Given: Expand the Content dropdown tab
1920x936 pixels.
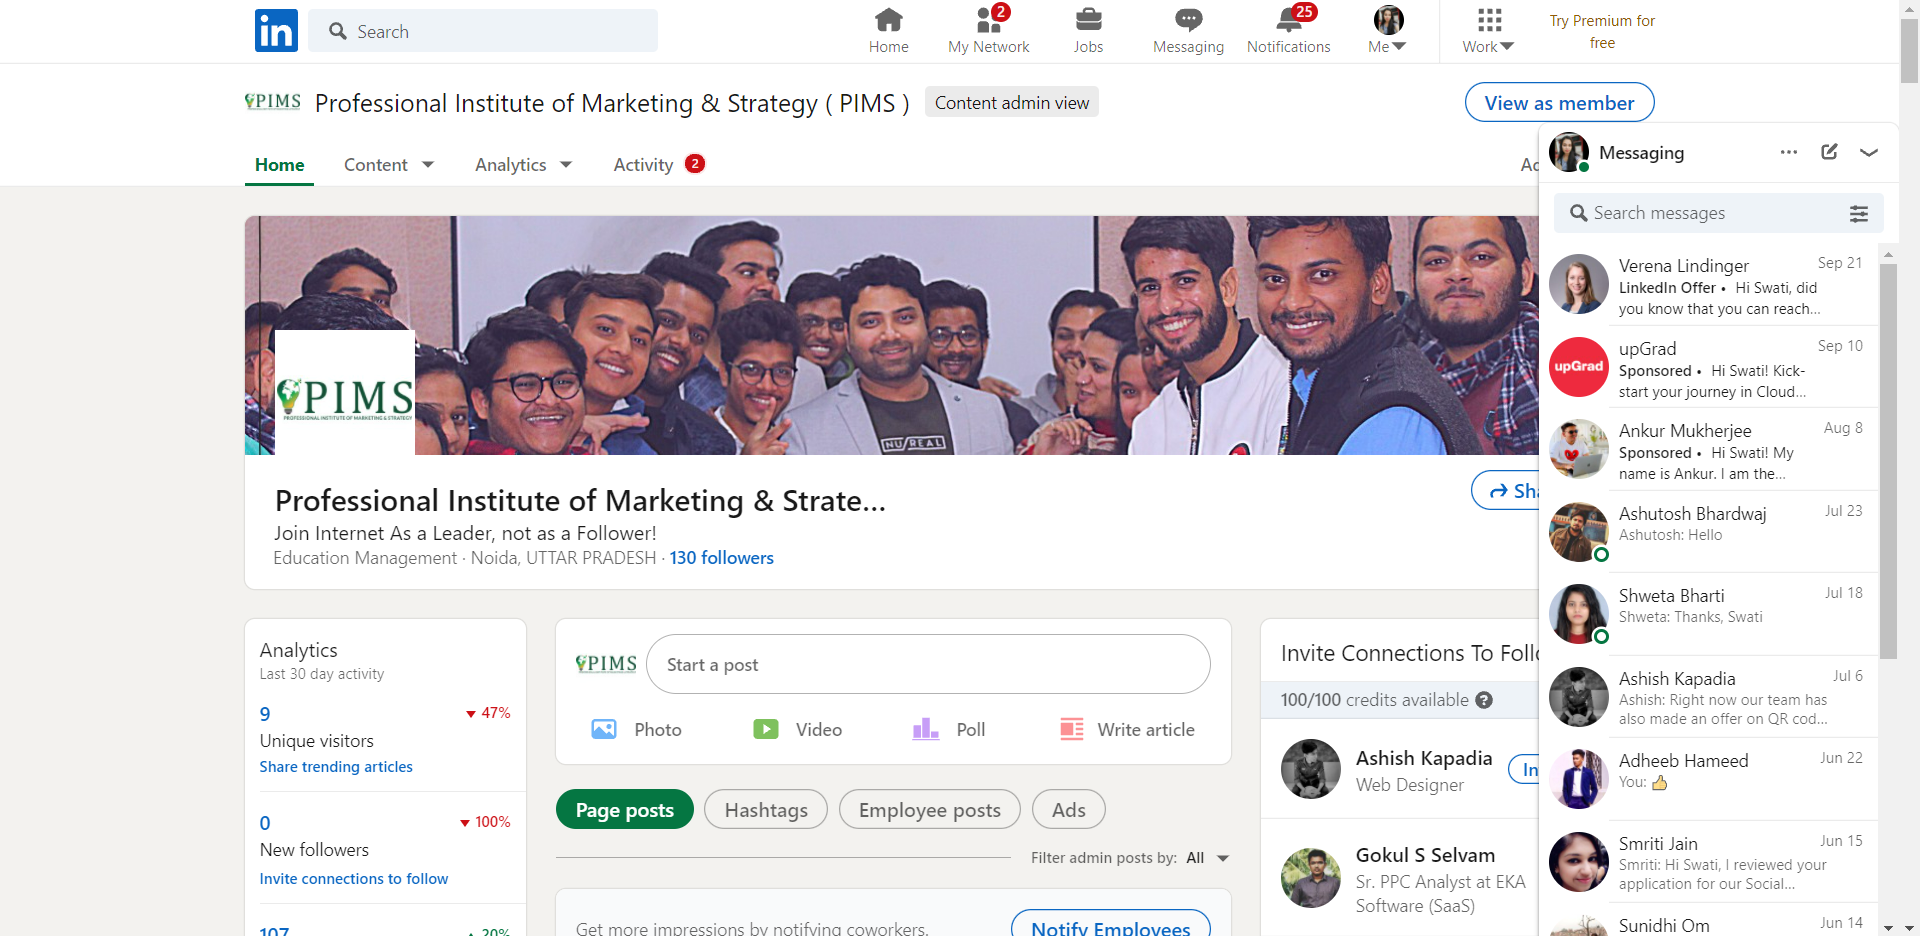Looking at the screenshot, I should [x=388, y=165].
